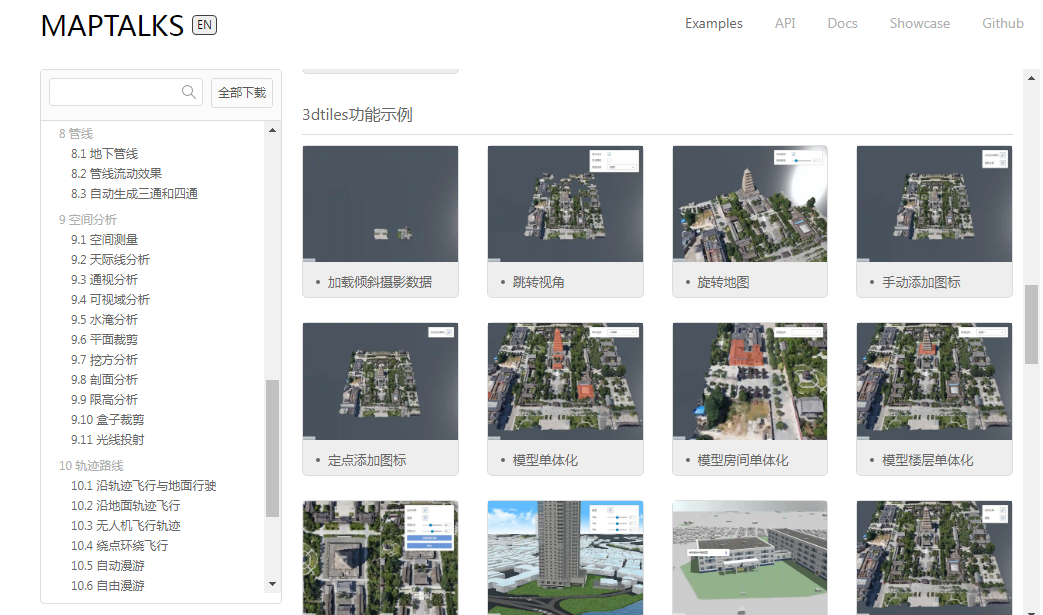The width and height of the screenshot is (1043, 615).
Task: Open the 加载倾斜摄影数据 thumbnail
Action: tap(380, 203)
